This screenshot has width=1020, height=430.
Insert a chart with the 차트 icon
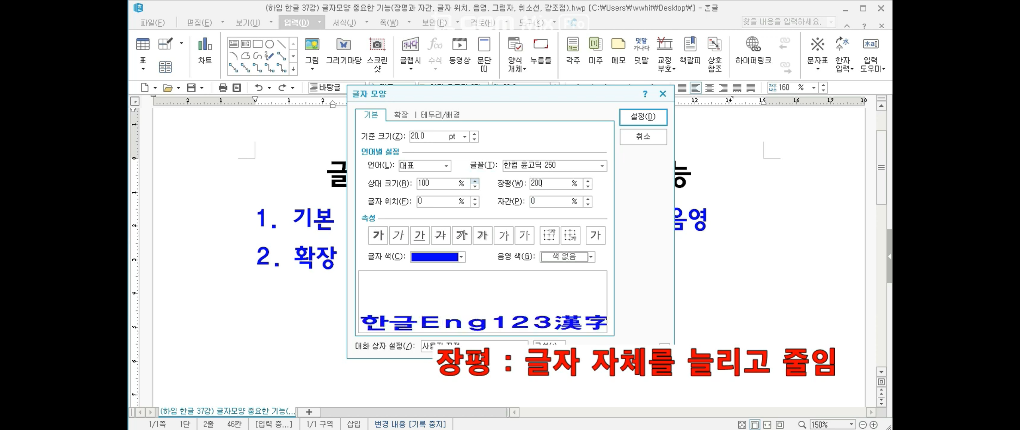205,51
